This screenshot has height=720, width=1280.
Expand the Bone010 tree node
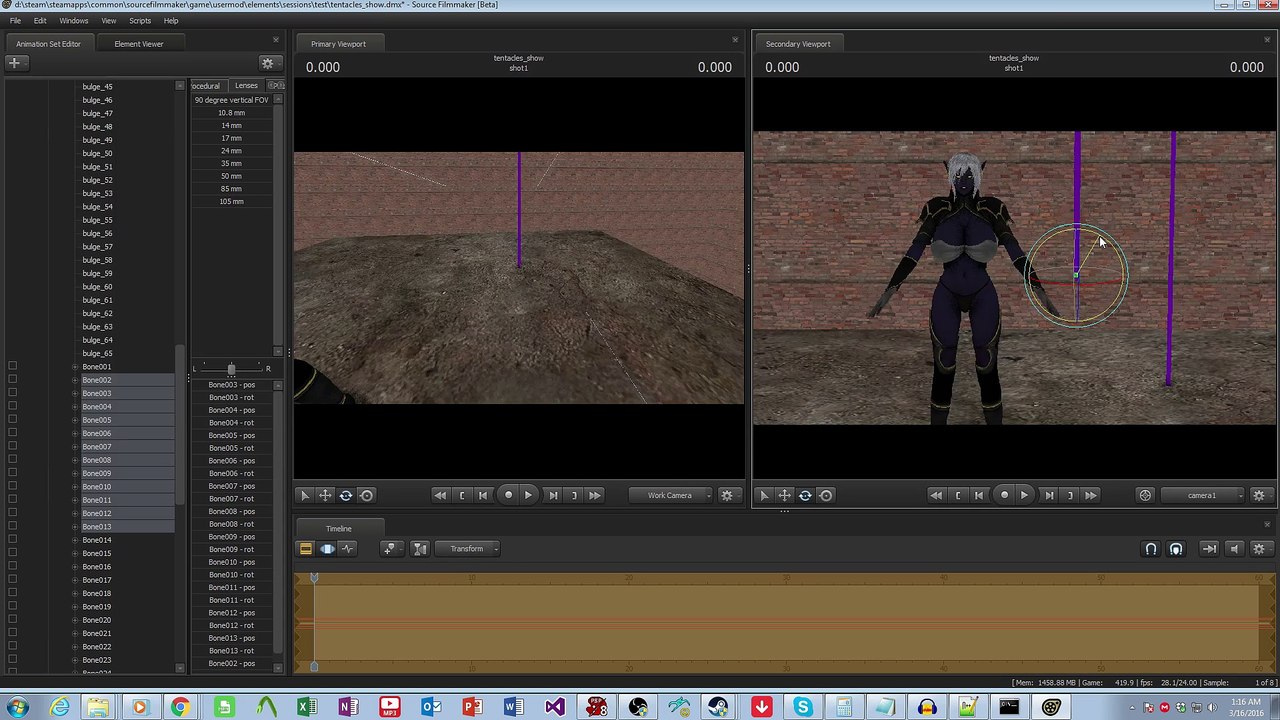[x=75, y=487]
